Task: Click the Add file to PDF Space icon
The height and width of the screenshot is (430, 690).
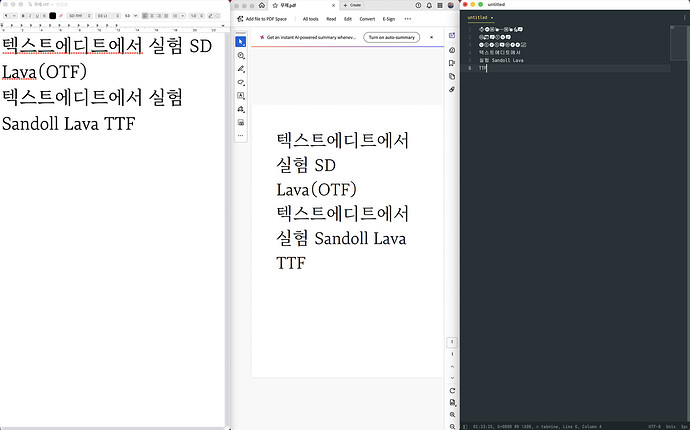Action: pos(240,19)
